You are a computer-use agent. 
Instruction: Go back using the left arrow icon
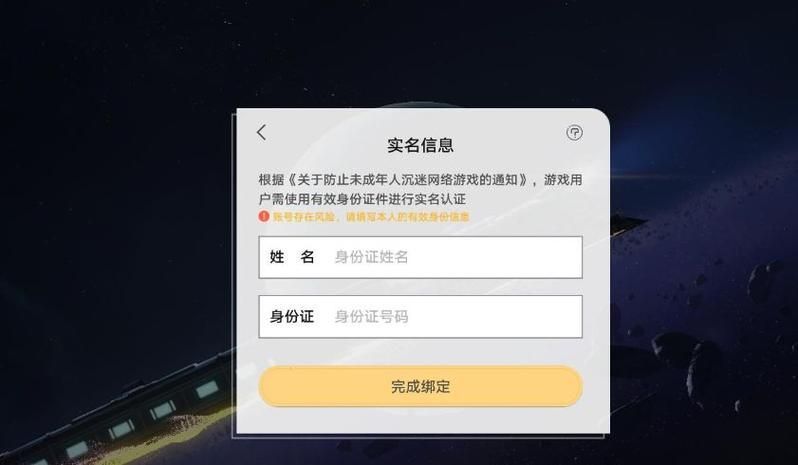pyautogui.click(x=262, y=133)
